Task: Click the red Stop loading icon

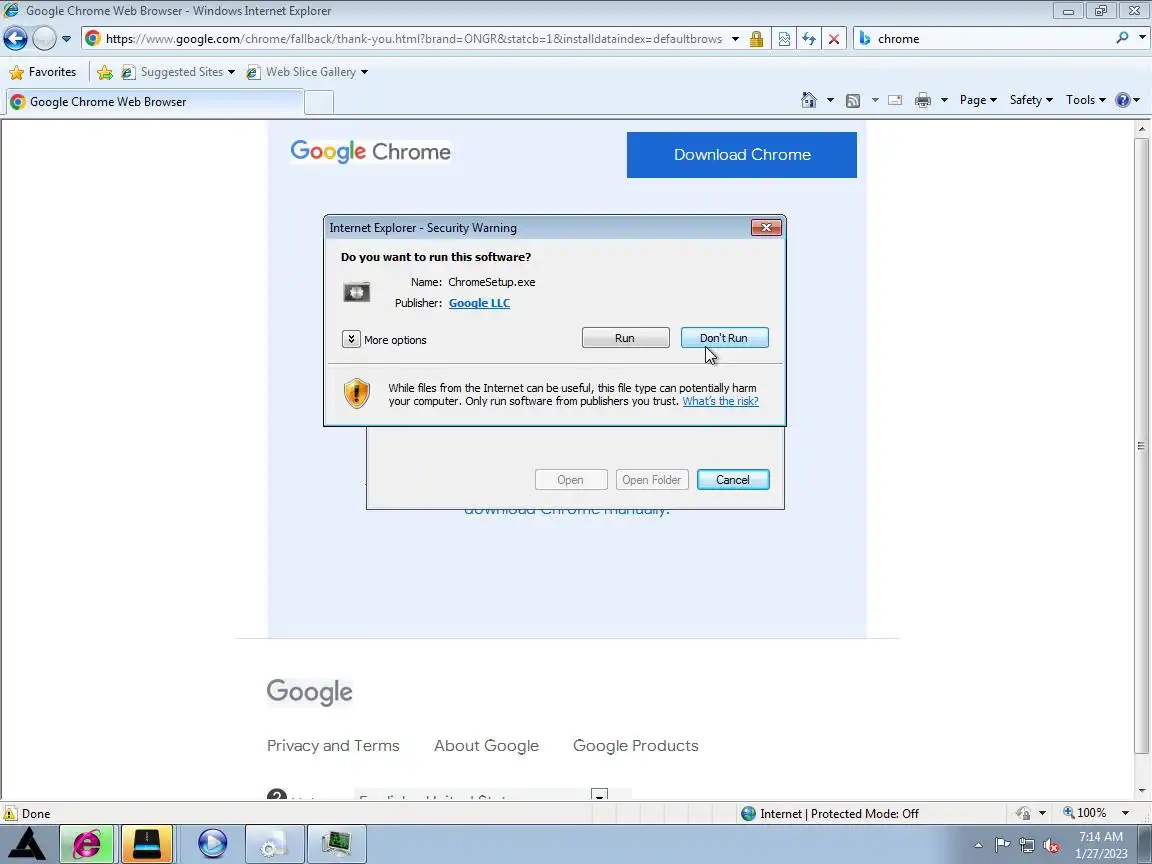Action: [834, 38]
